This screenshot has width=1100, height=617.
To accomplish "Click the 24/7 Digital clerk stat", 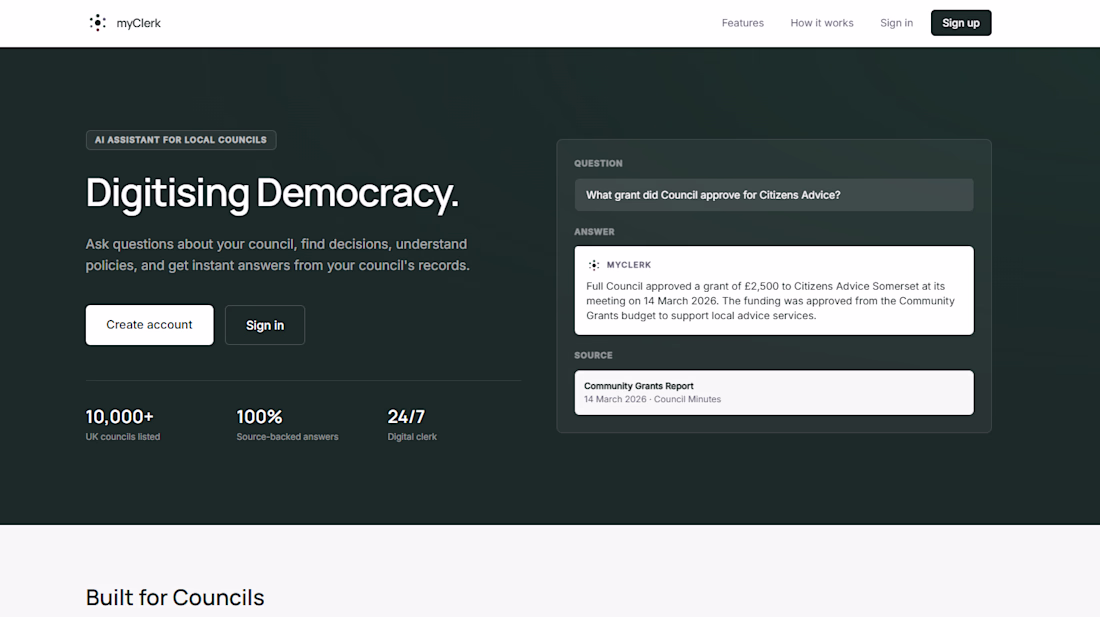I will click(x=412, y=425).
